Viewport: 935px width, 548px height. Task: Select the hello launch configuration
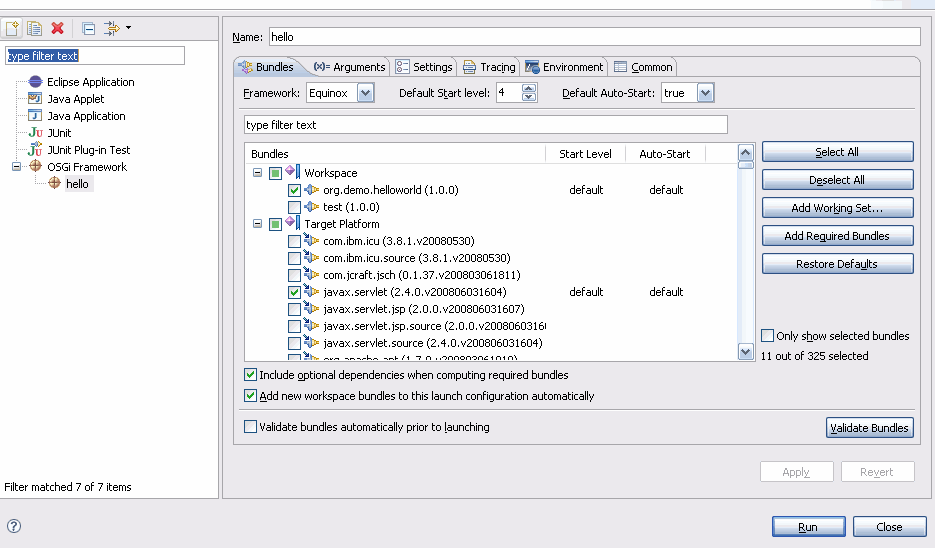coord(77,184)
